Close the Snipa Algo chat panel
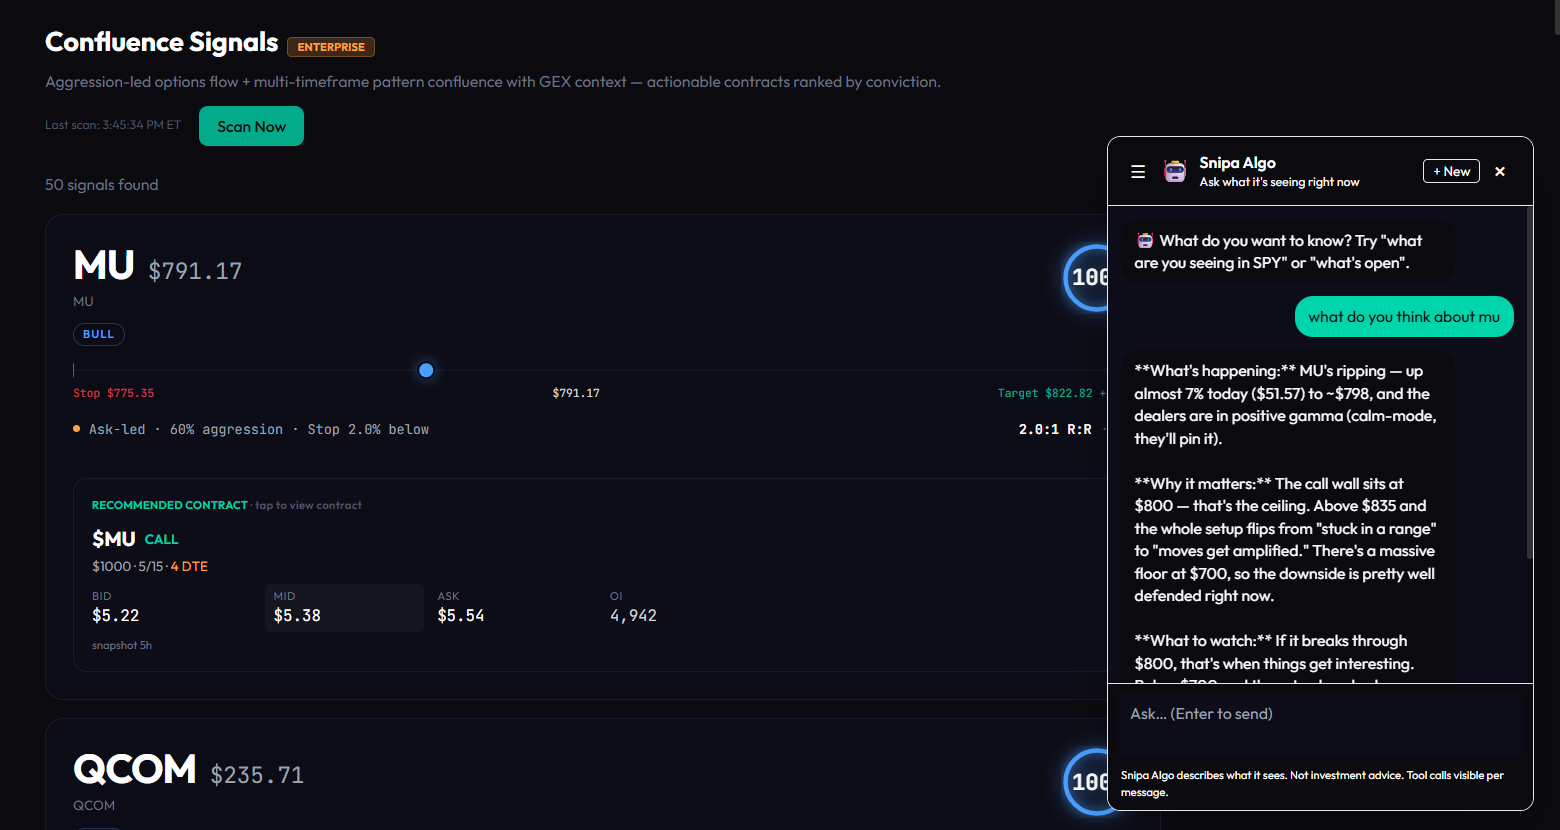This screenshot has width=1560, height=830. 1500,172
